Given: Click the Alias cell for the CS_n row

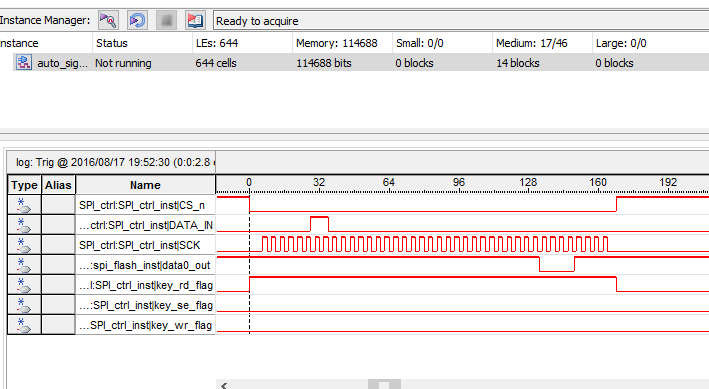Looking at the screenshot, I should 58,205.
